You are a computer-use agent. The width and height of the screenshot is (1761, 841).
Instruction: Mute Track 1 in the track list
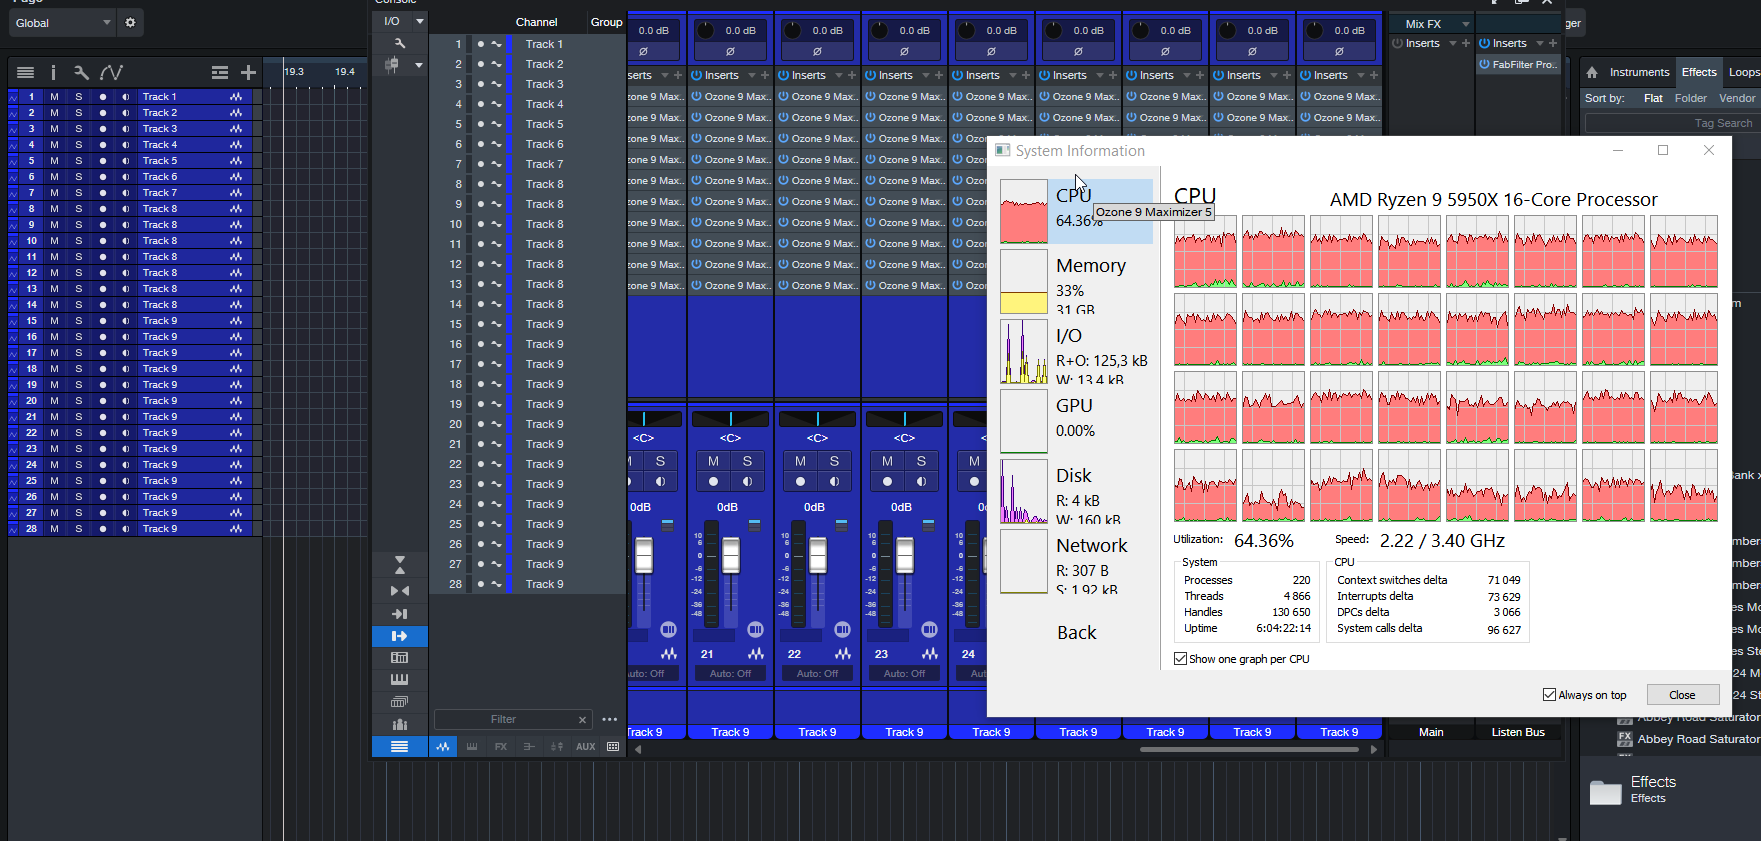pyautogui.click(x=54, y=97)
